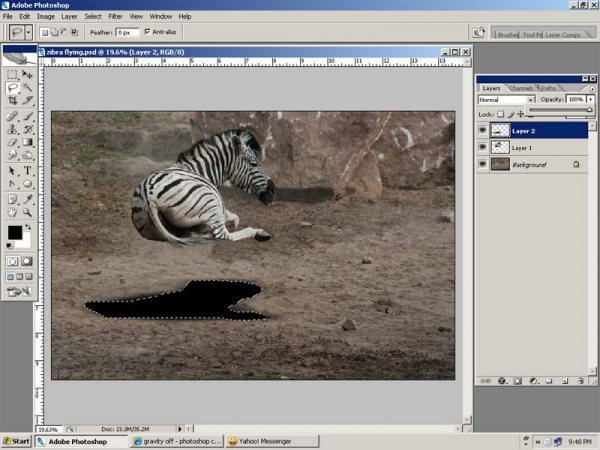This screenshot has width=600, height=450.
Task: Select the Path Selection tool
Action: 12,171
